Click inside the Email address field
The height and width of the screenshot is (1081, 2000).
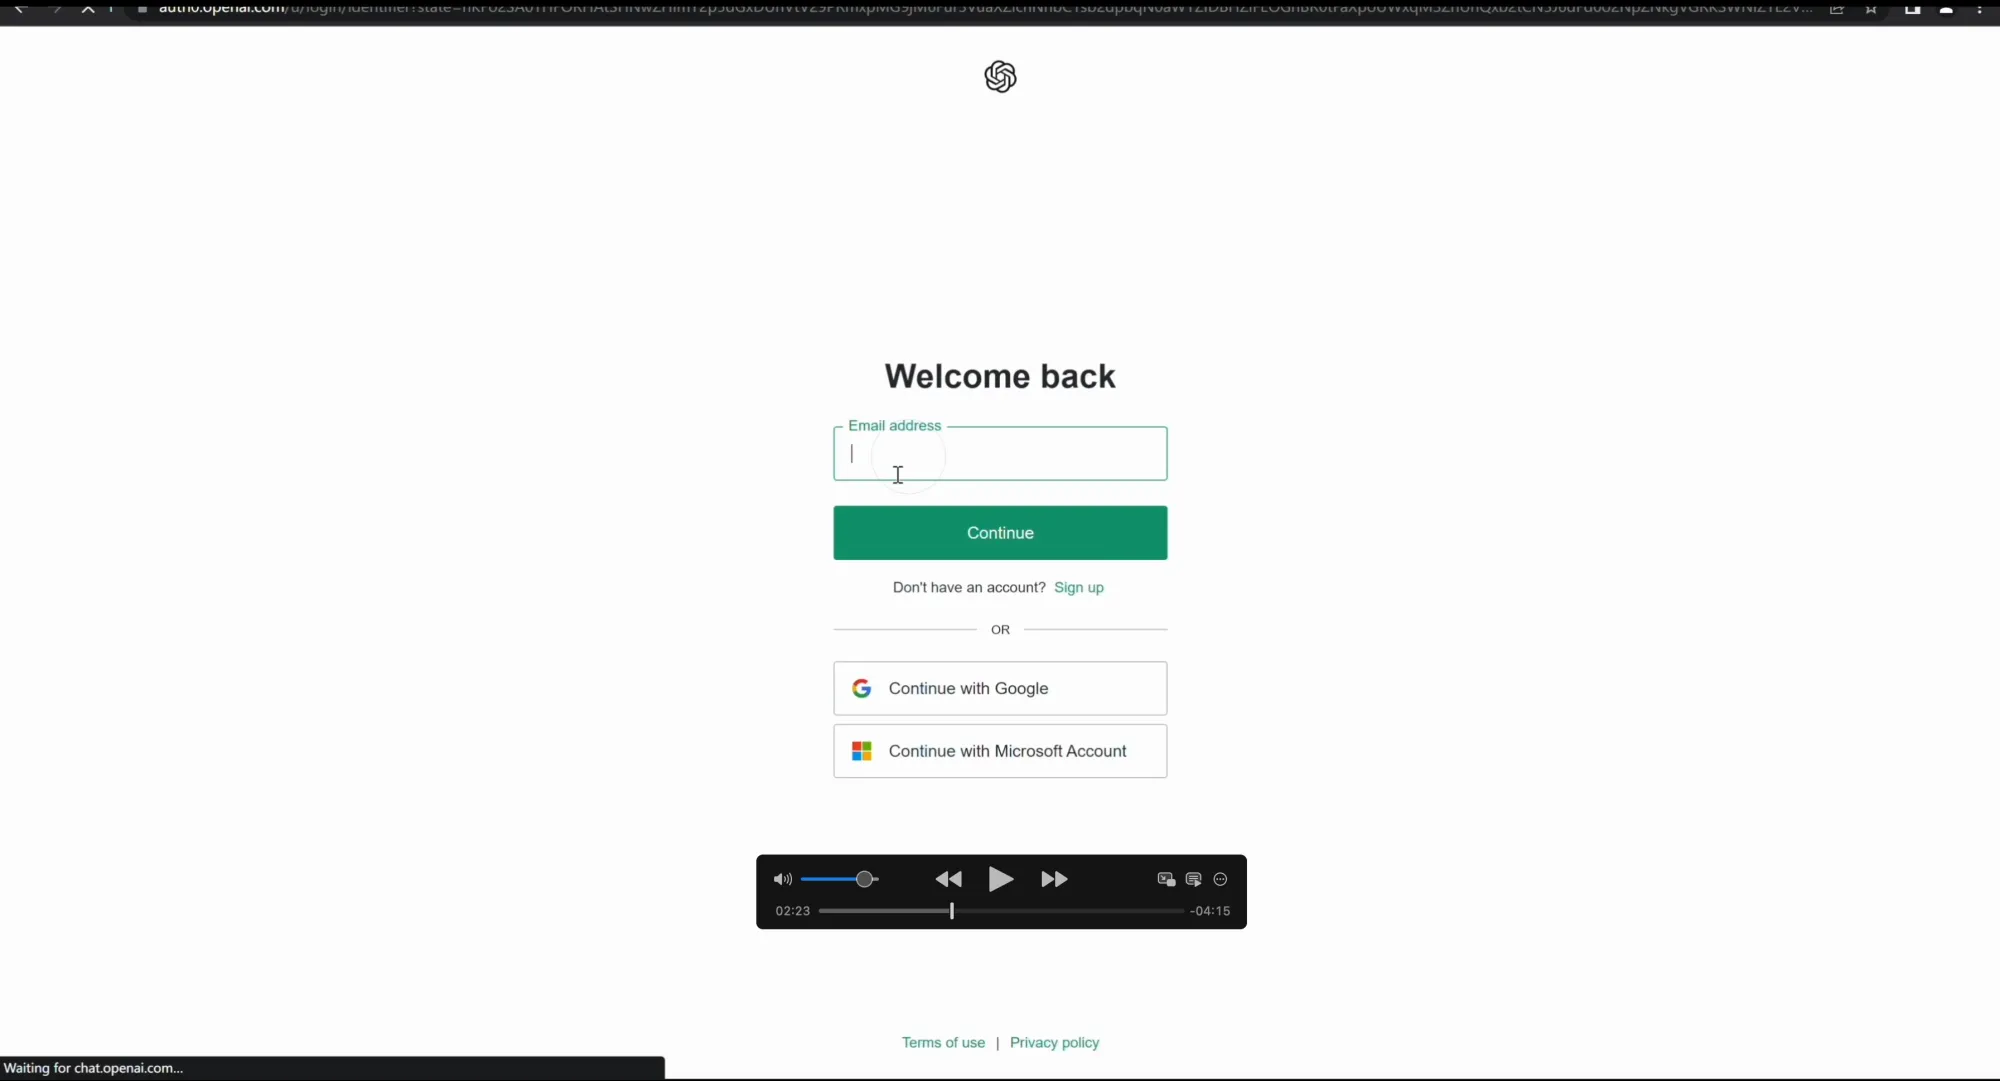[x=1000, y=453]
